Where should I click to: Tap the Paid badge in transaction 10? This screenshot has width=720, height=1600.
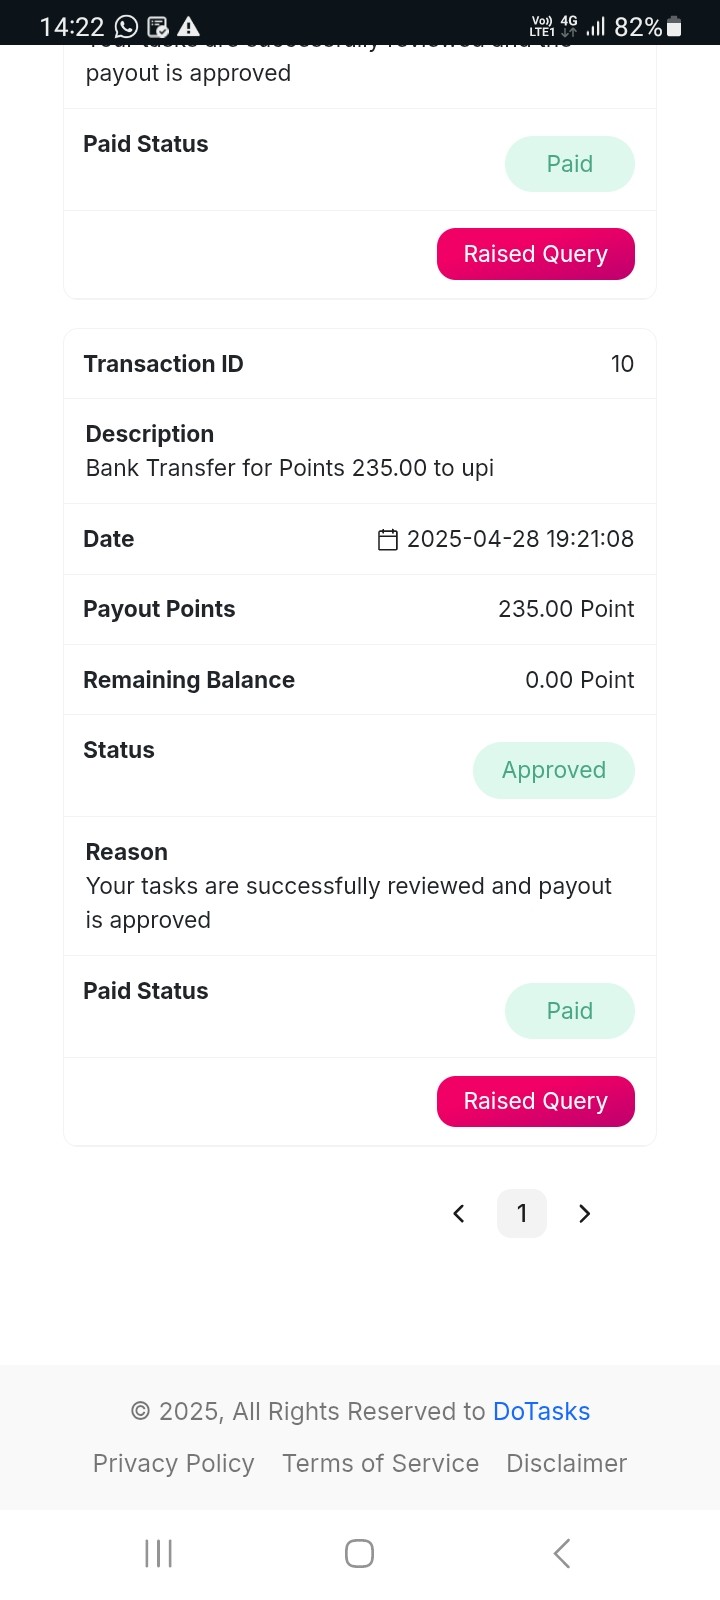[x=570, y=1011]
